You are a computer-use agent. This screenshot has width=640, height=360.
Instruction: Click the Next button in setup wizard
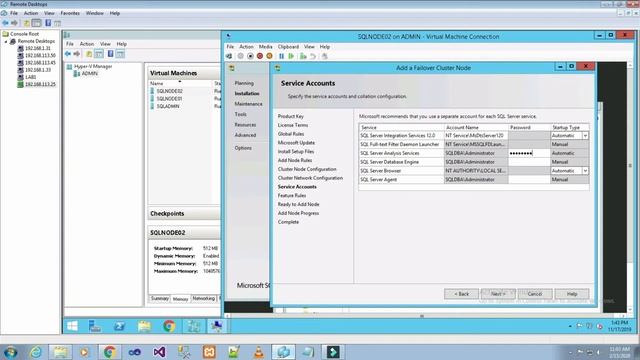pos(498,294)
